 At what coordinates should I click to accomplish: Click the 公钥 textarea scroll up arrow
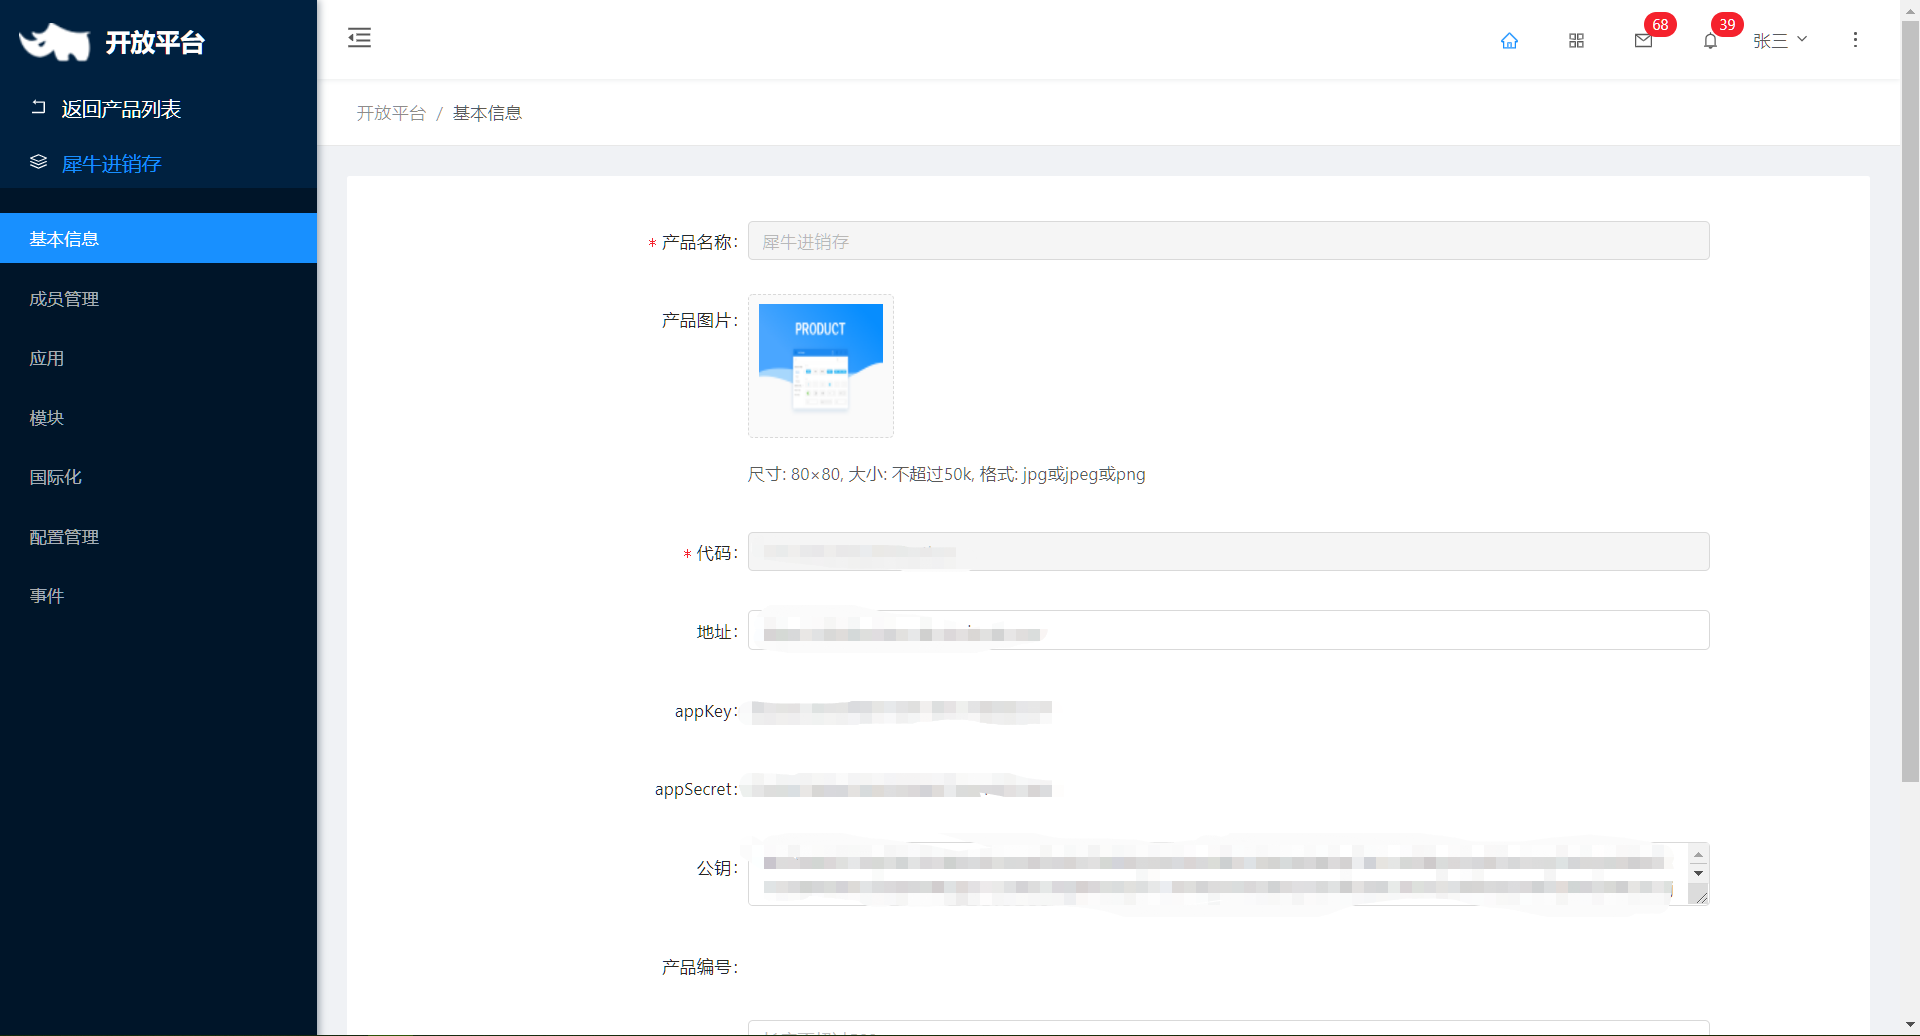1698,855
